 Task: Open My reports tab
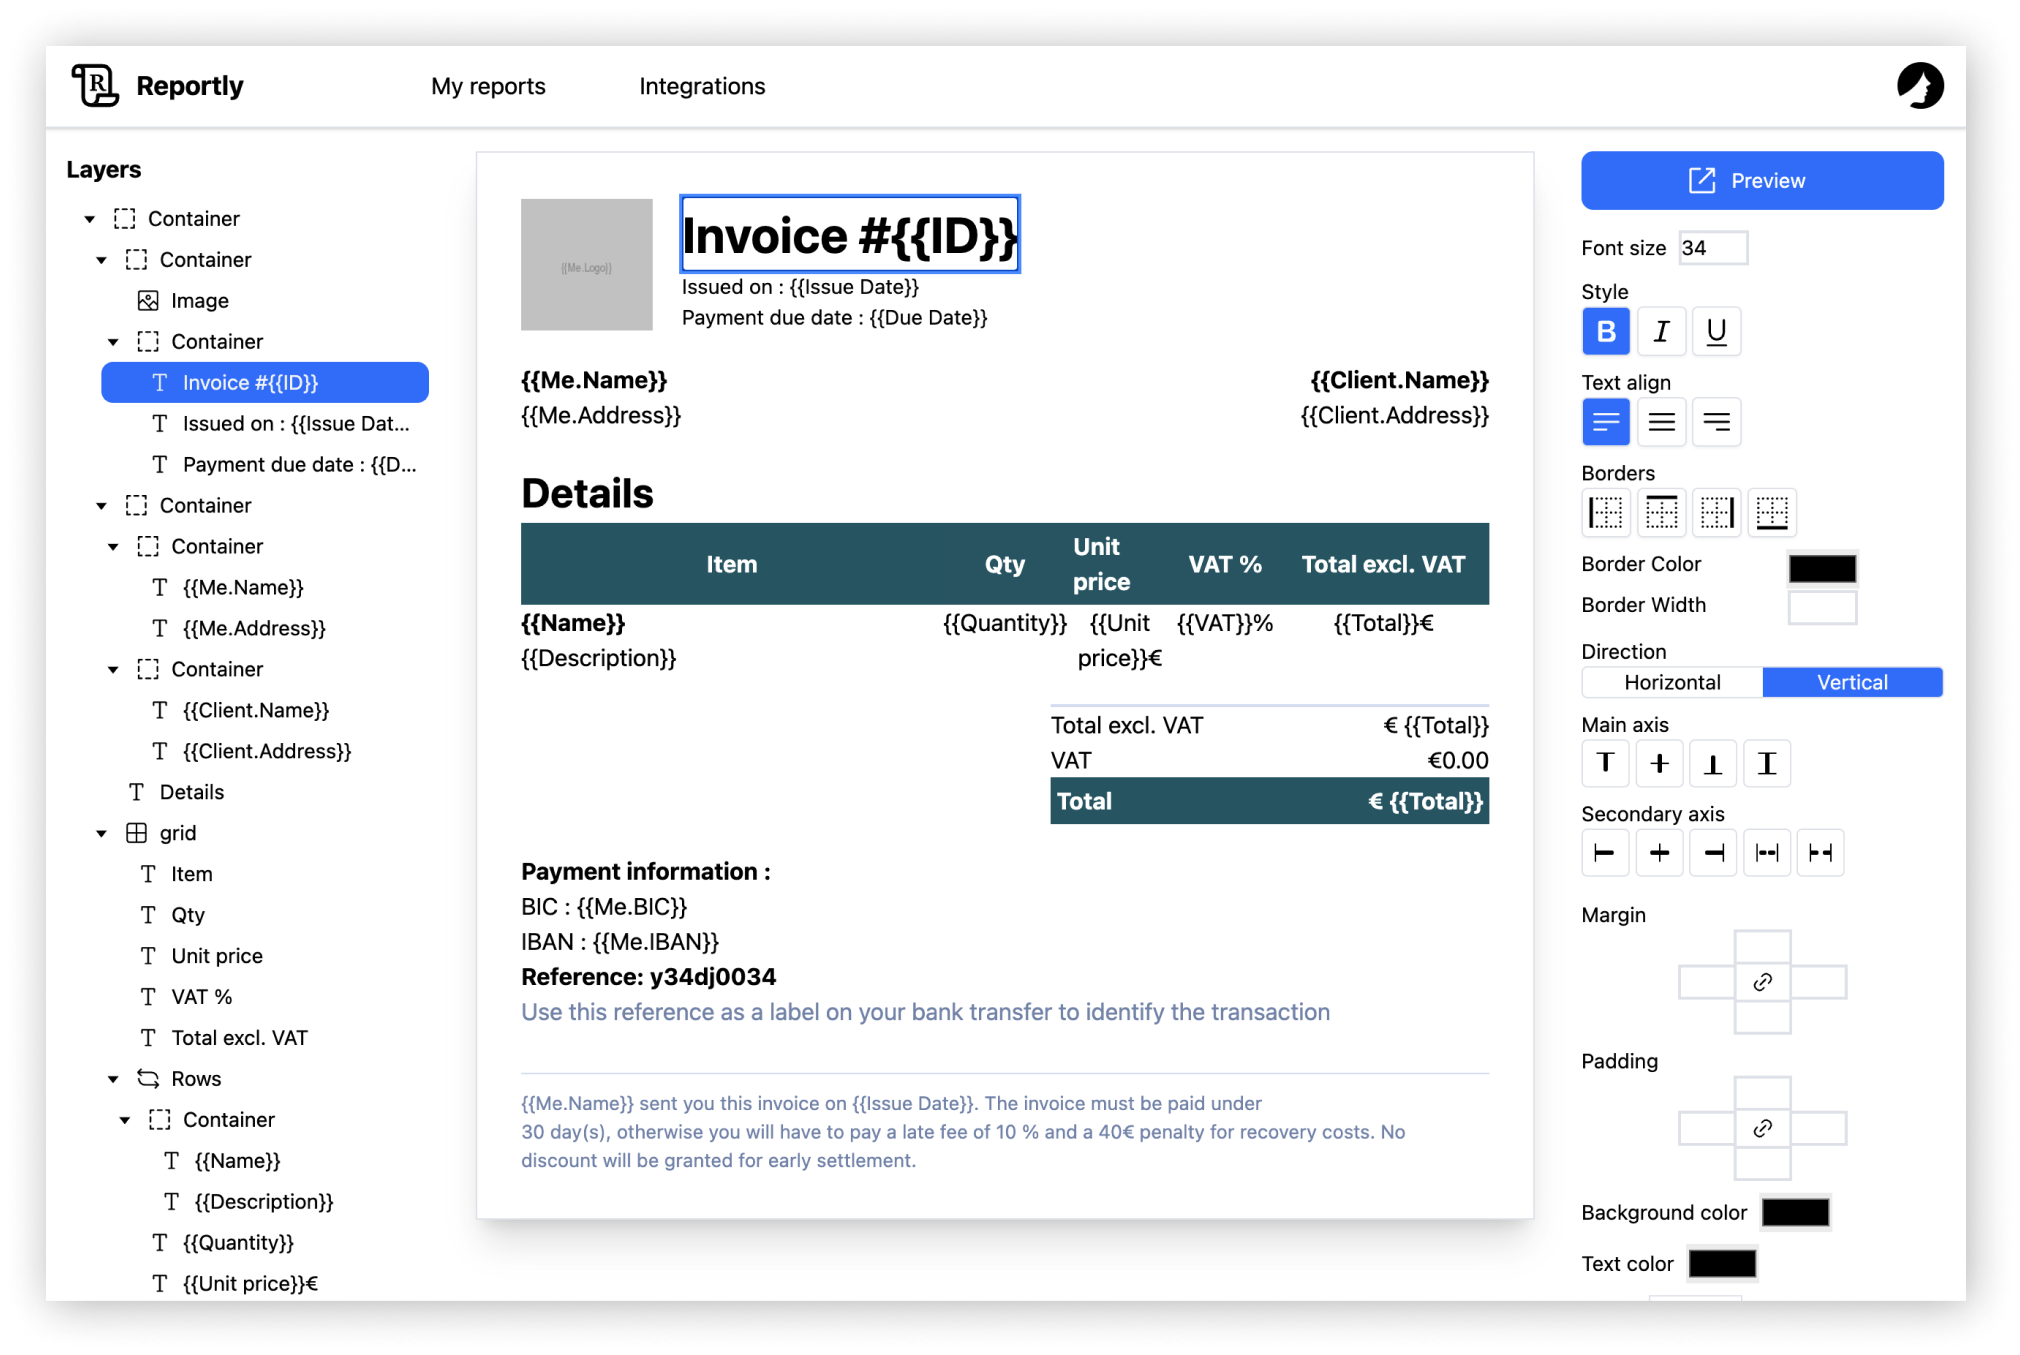488,86
